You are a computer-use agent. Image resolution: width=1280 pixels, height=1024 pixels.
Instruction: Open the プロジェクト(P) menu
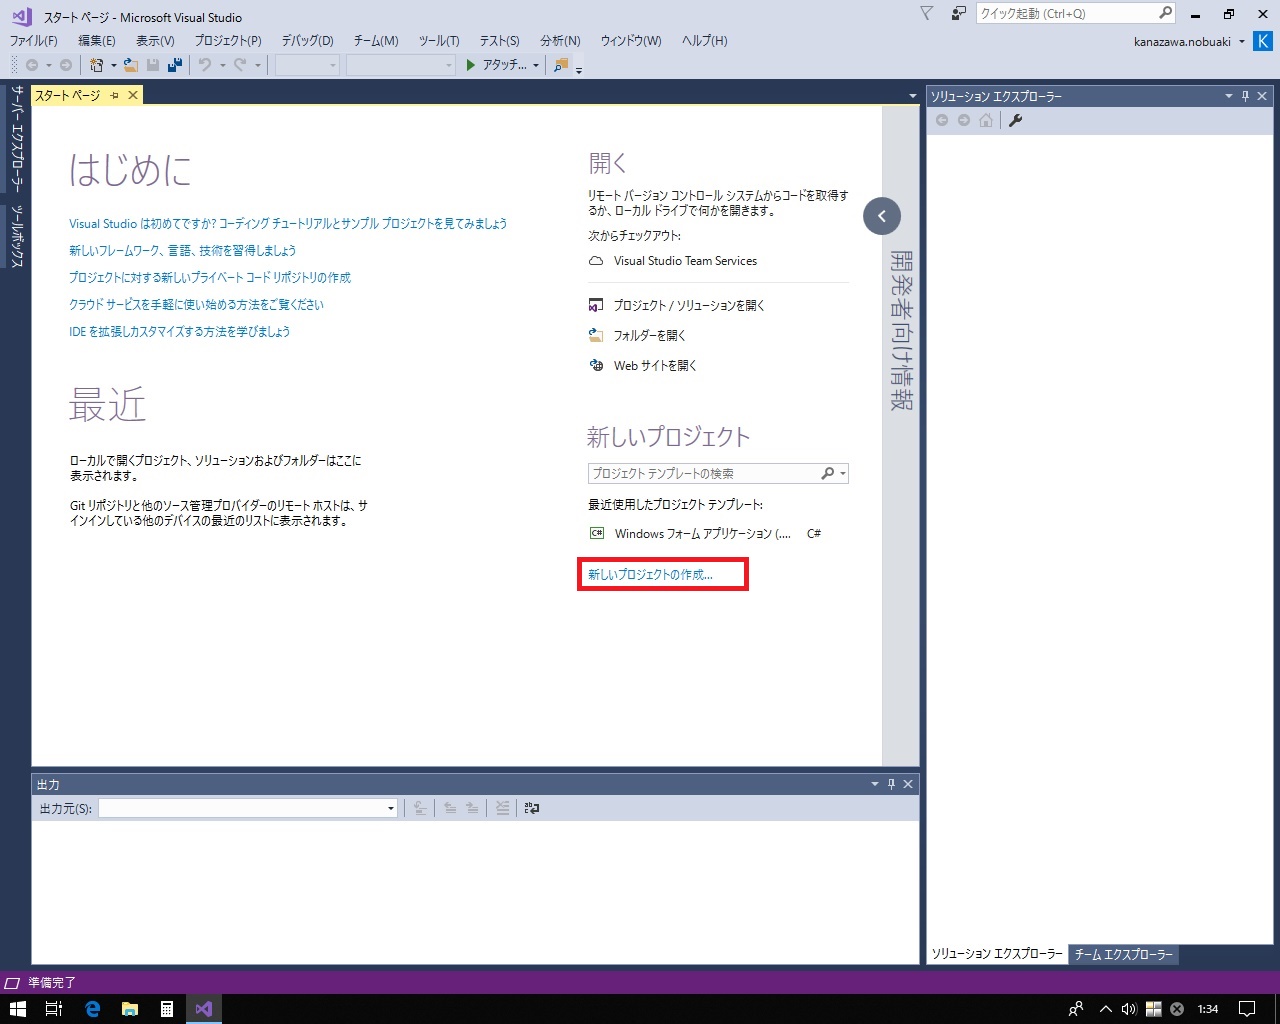(x=228, y=41)
